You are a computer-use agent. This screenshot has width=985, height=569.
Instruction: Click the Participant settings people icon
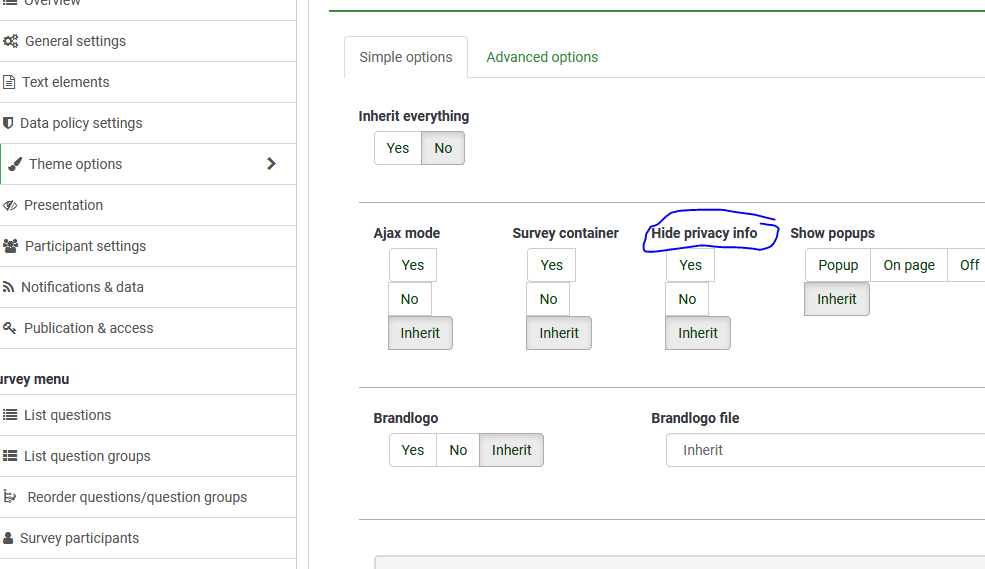(x=11, y=246)
